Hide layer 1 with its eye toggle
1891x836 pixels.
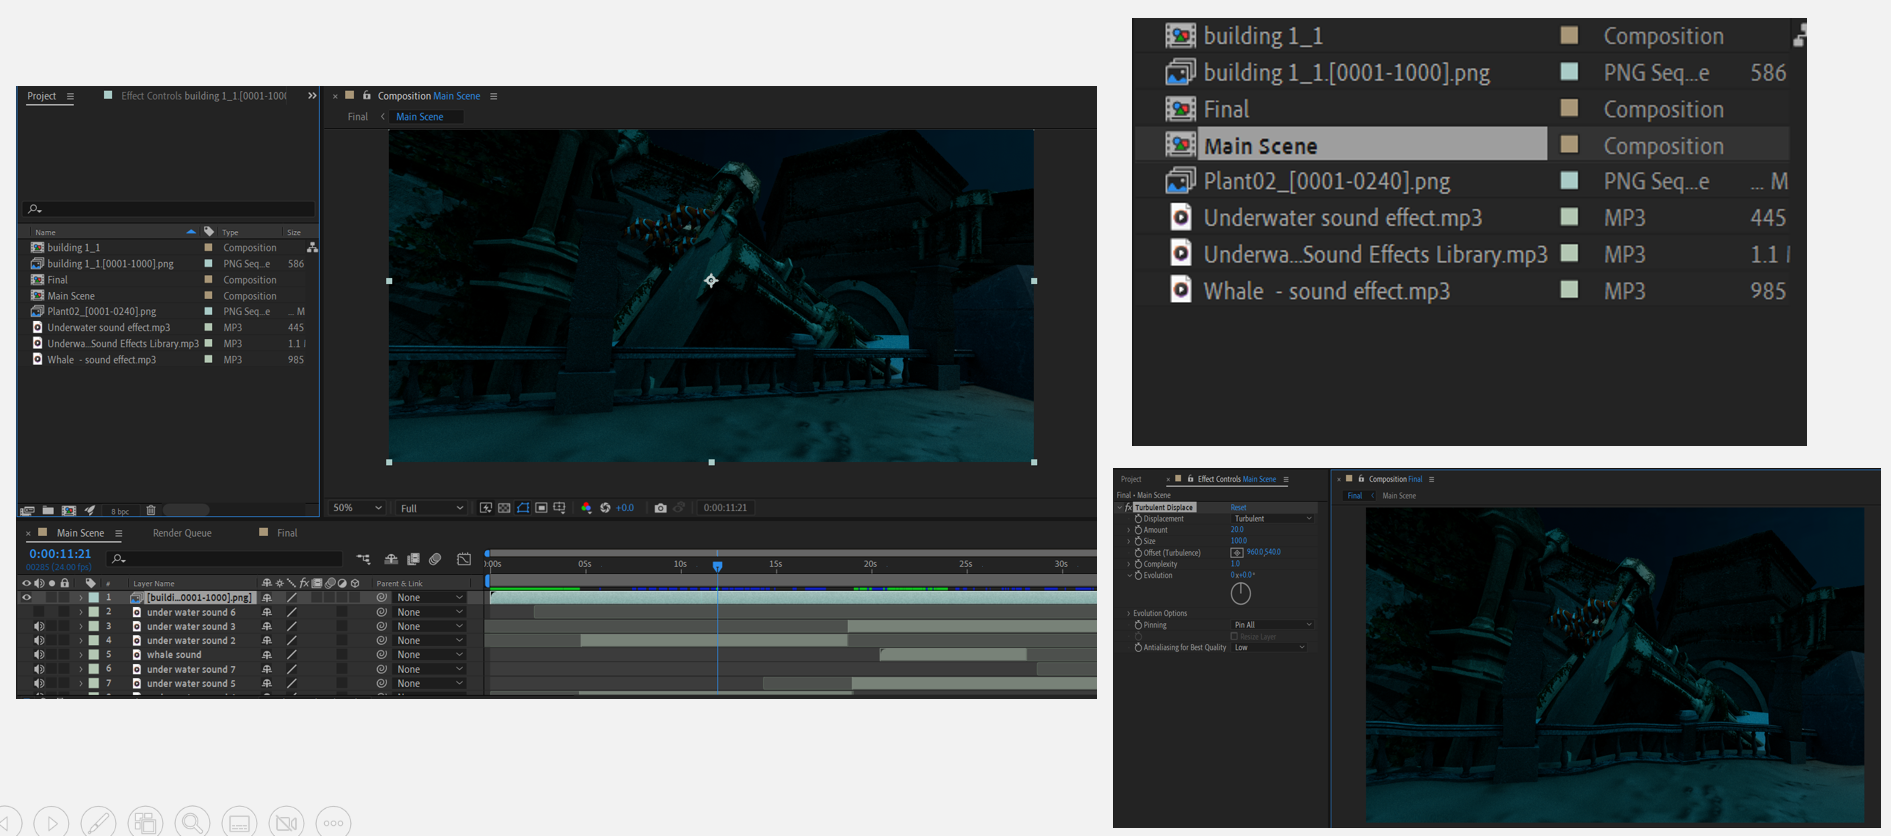pos(26,597)
